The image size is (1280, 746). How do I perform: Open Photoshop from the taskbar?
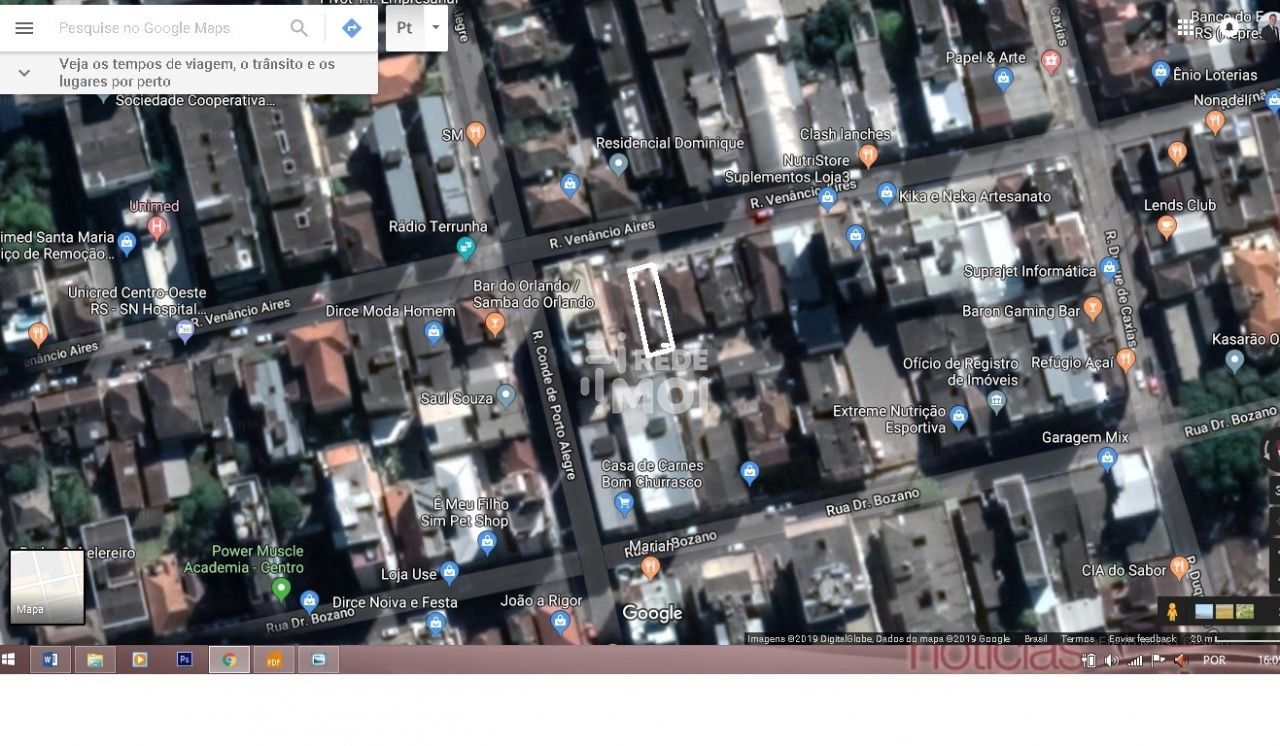pyautogui.click(x=184, y=660)
